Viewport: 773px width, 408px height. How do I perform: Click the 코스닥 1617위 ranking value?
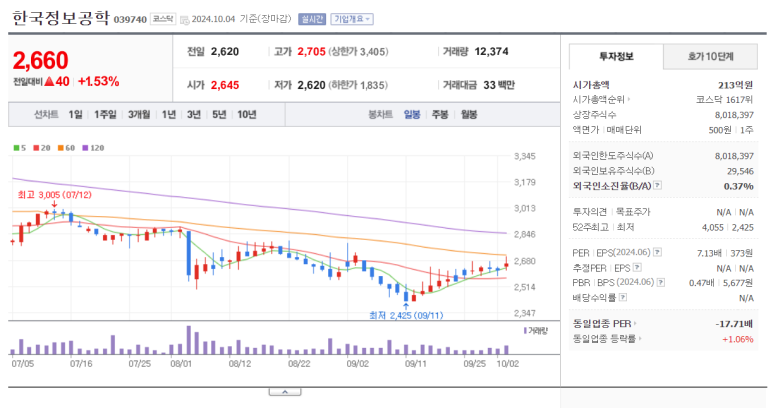coord(724,100)
